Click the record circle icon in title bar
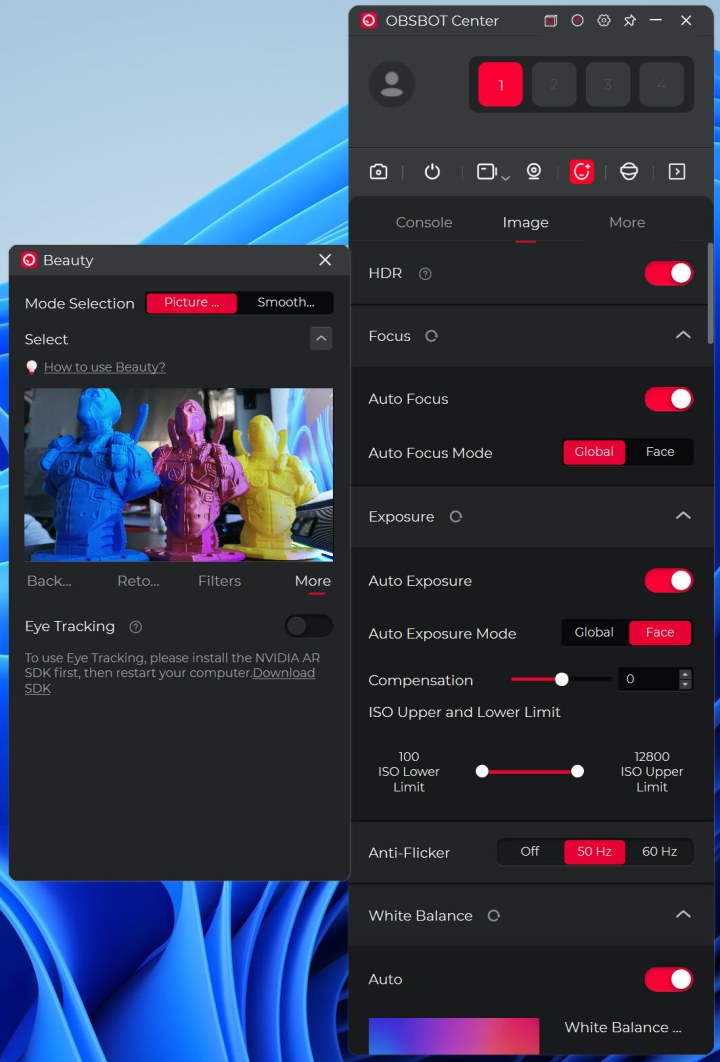The width and height of the screenshot is (720, 1062). pos(577,20)
